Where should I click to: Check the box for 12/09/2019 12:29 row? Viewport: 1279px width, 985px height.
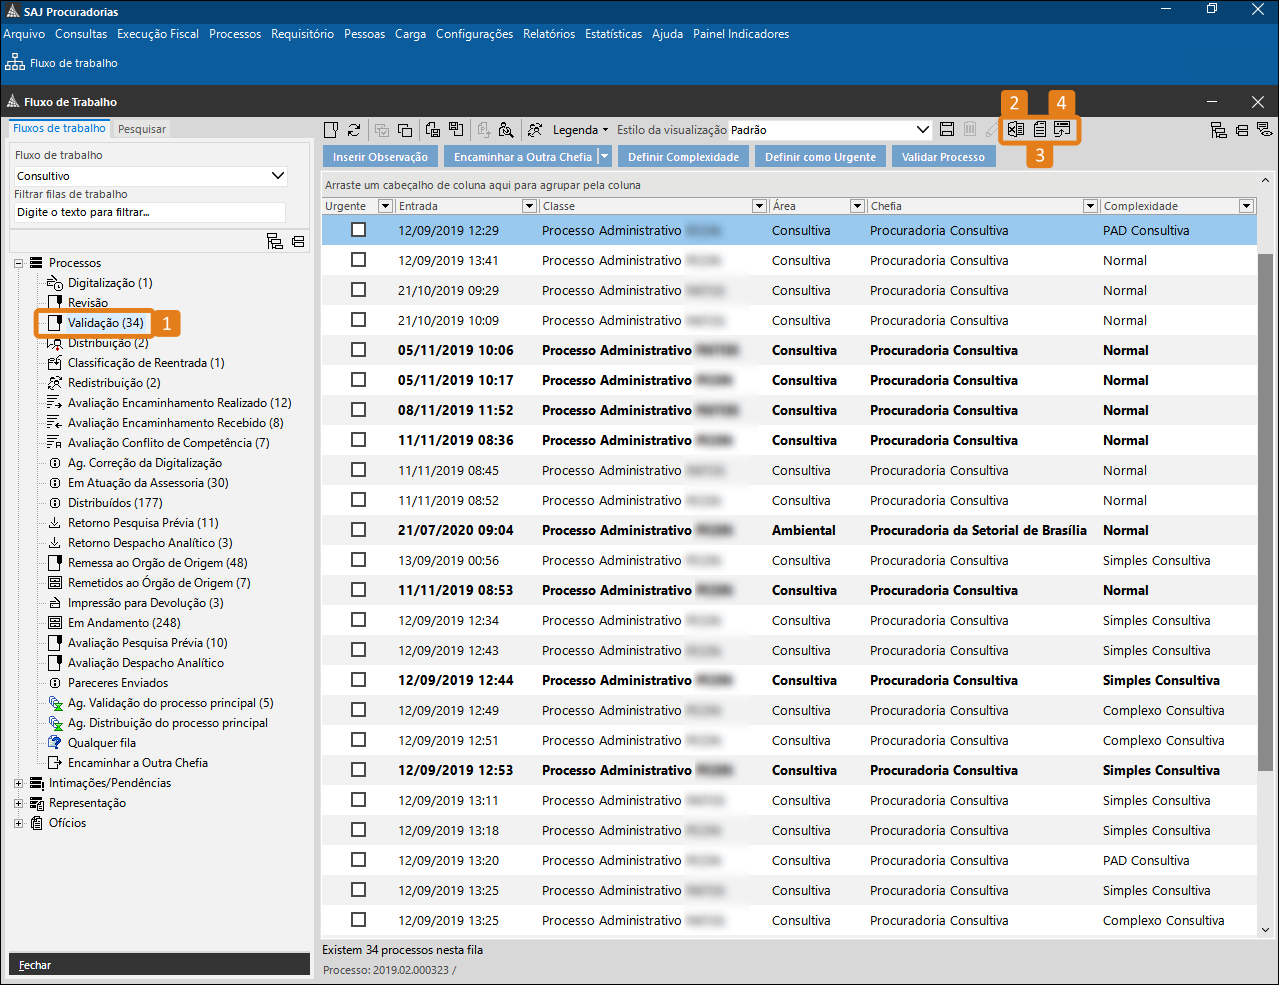358,230
